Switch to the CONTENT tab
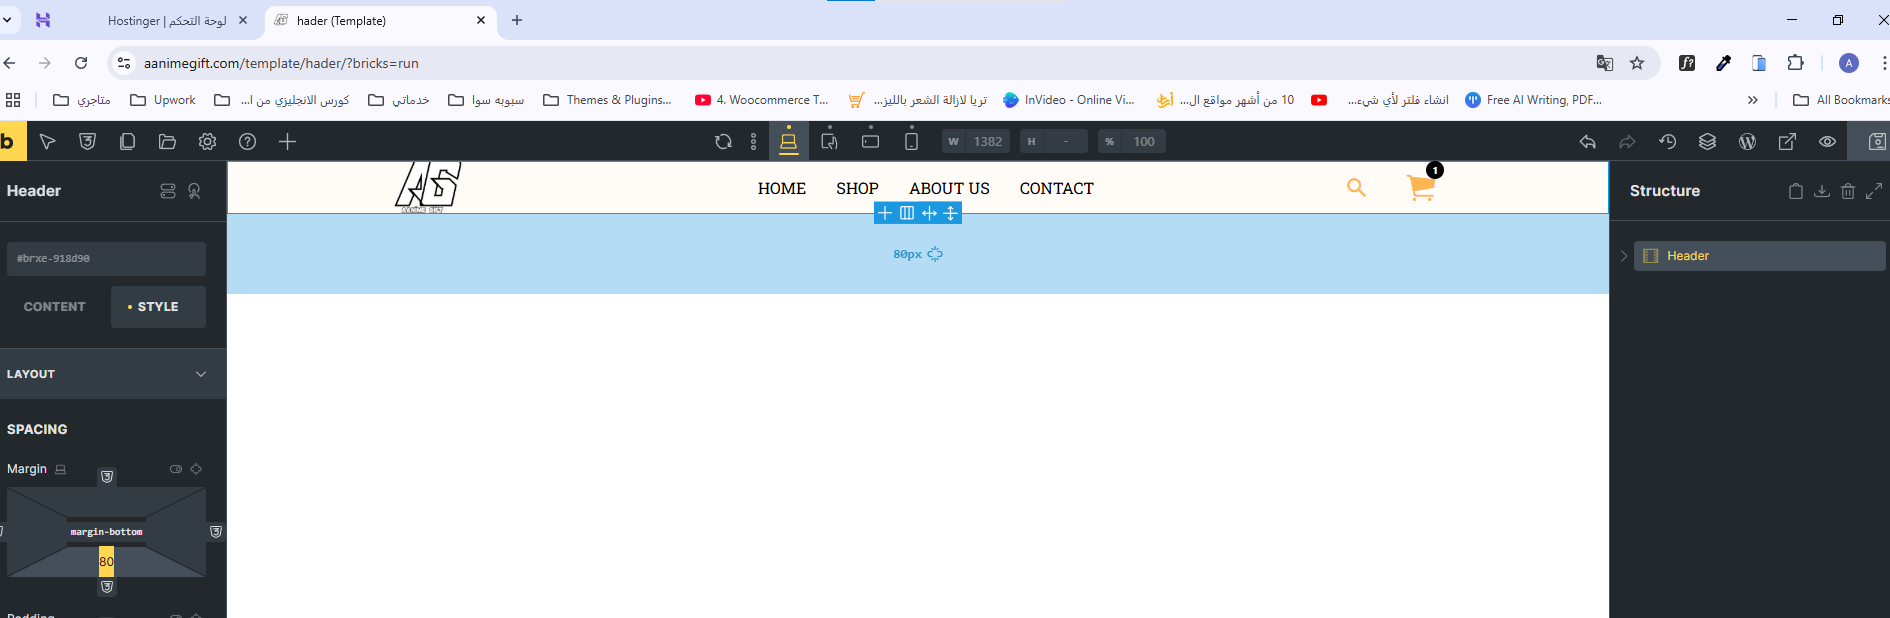The height and width of the screenshot is (618, 1890). [x=55, y=307]
